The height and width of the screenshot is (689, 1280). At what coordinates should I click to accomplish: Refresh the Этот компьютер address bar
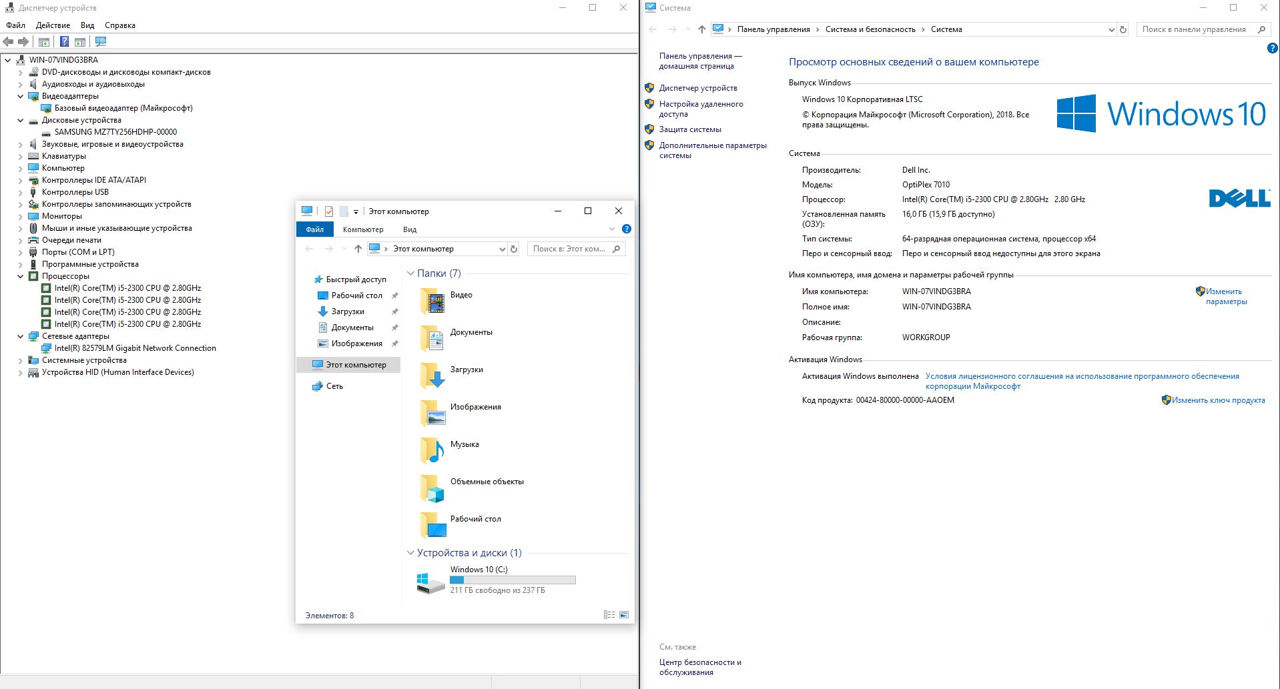(x=514, y=249)
